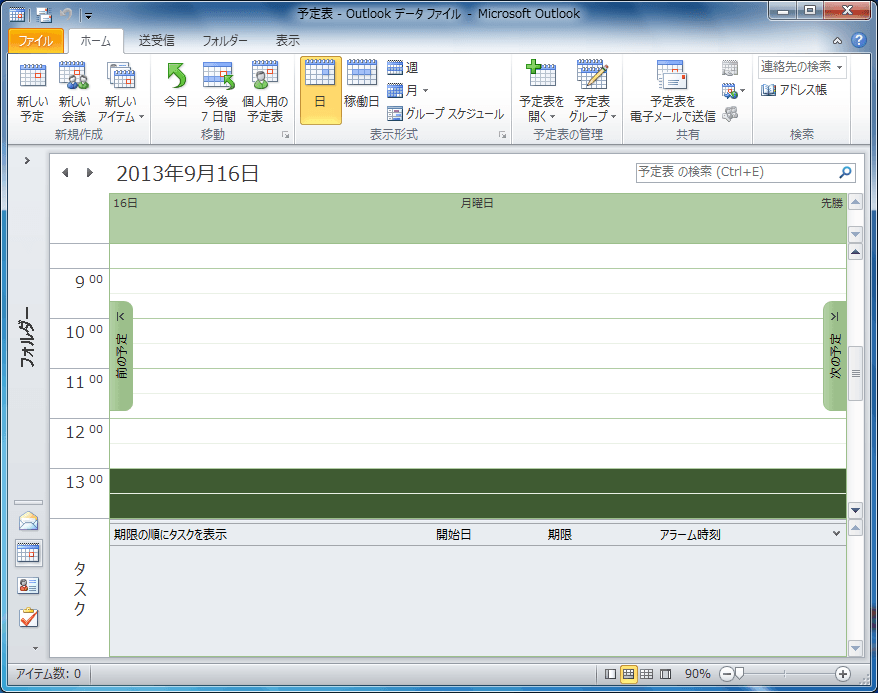878x693 pixels.
Task: Select the ホーム ribbon tab
Action: coord(95,40)
